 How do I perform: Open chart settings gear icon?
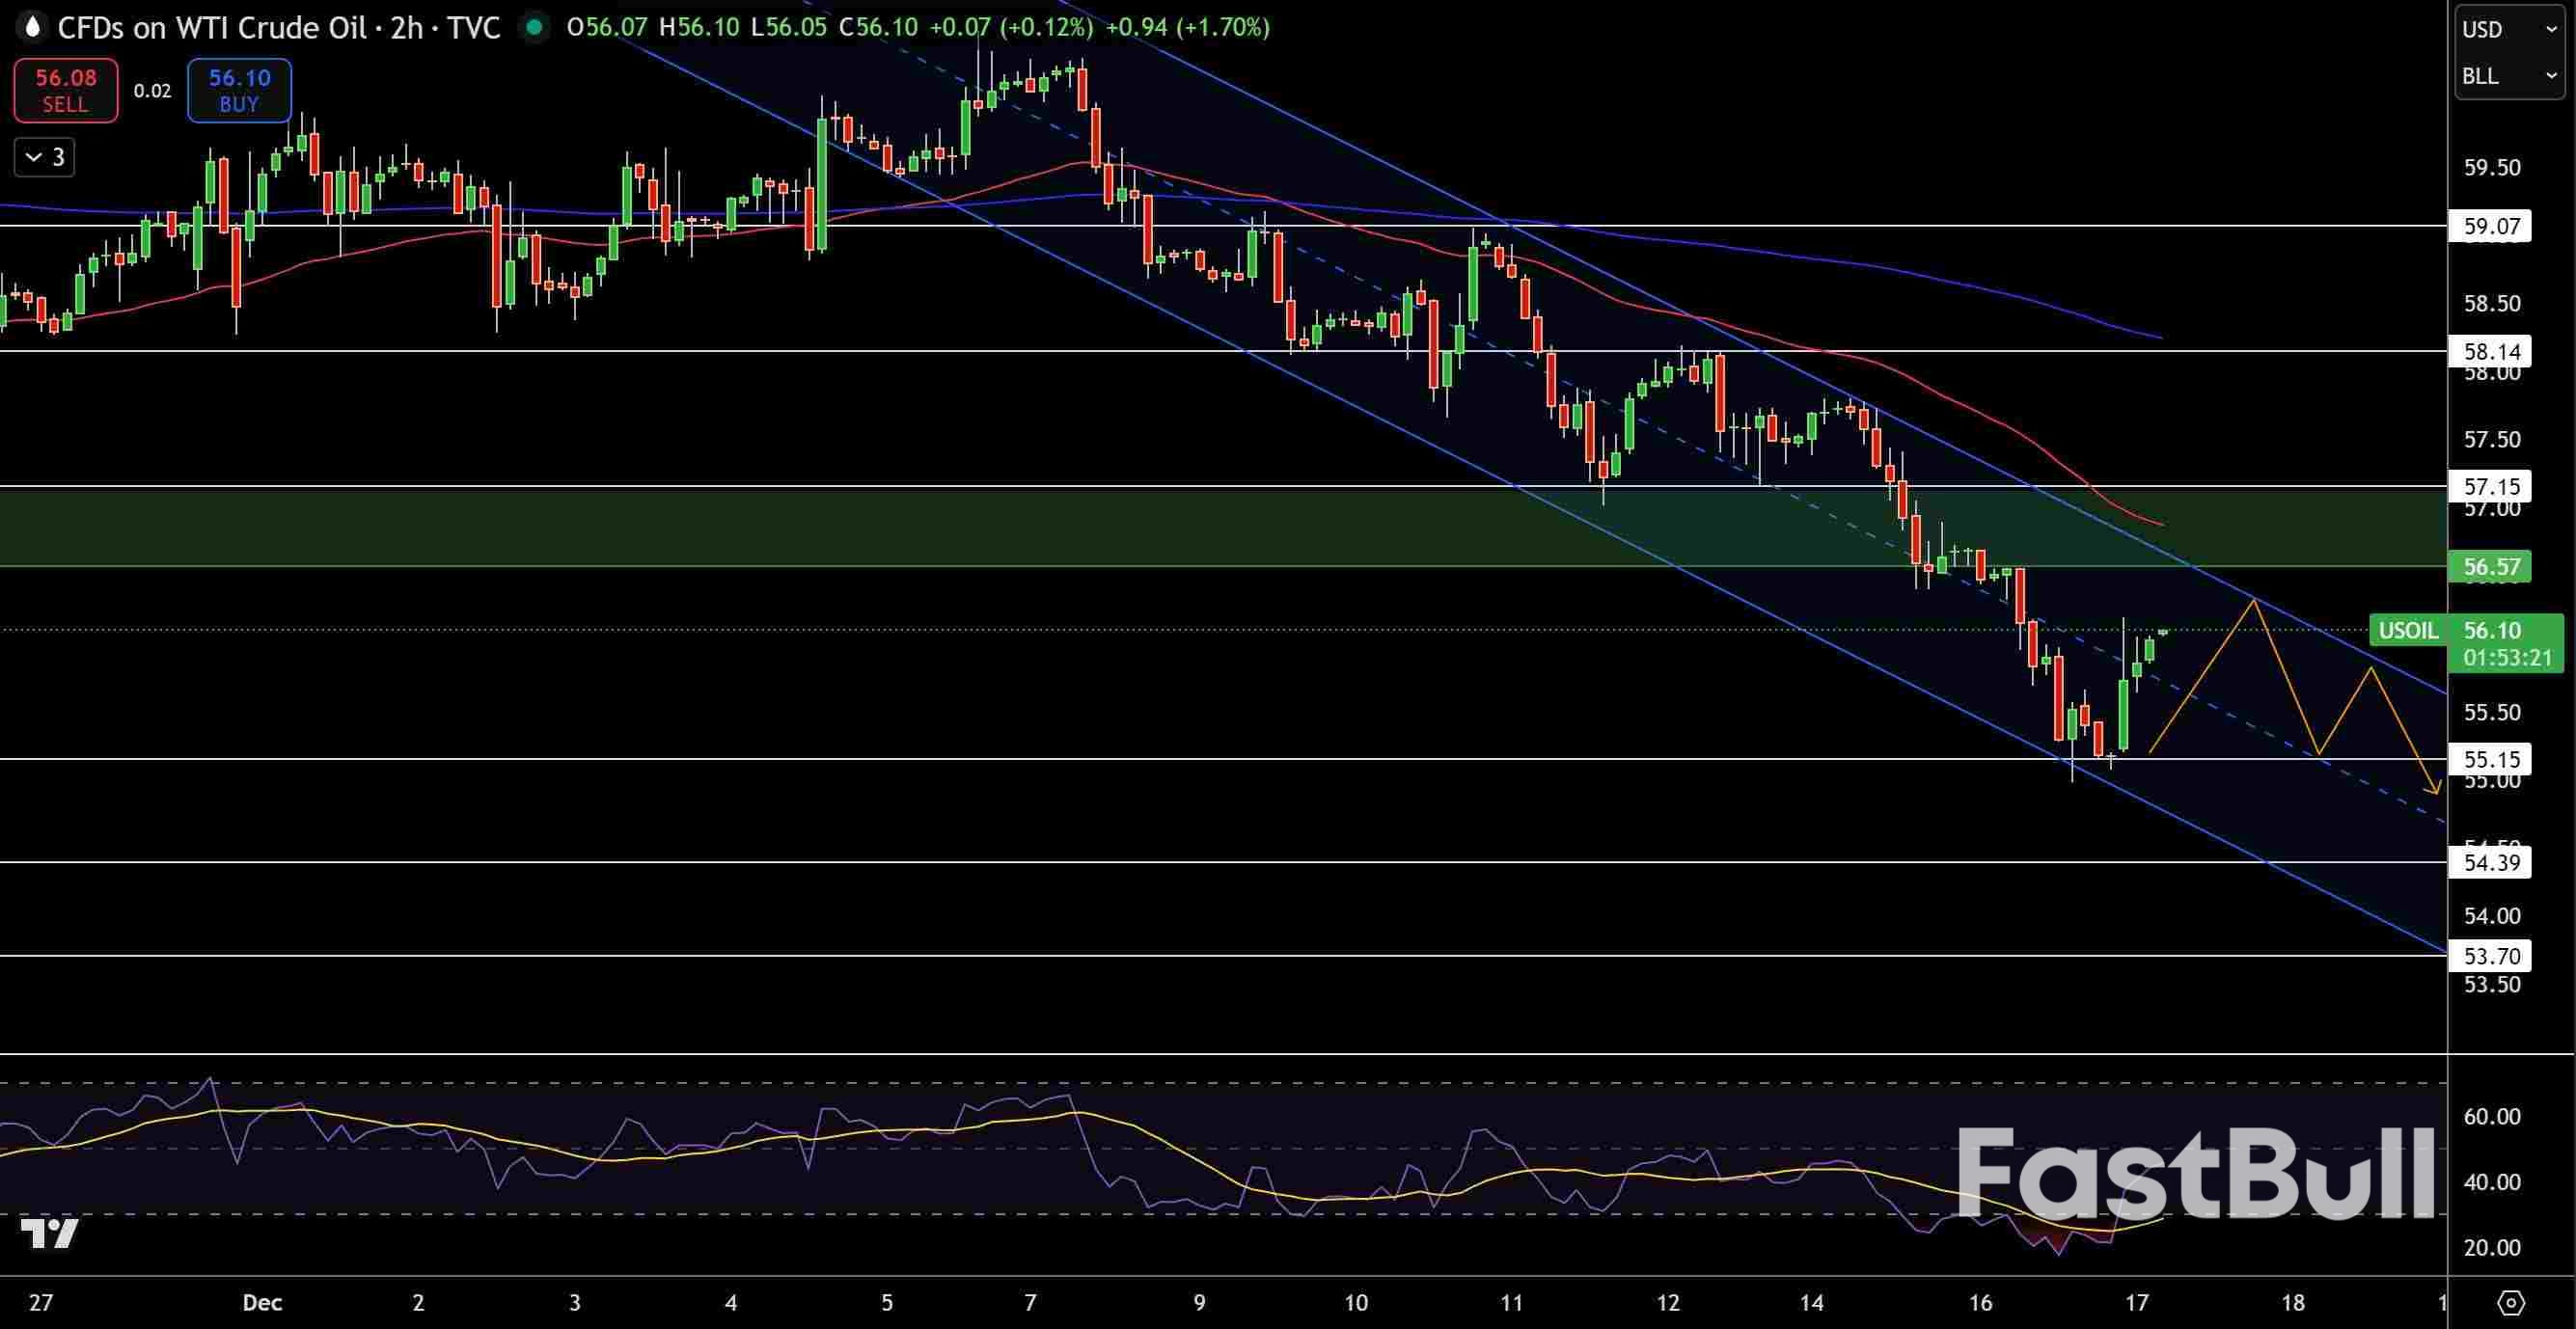pyautogui.click(x=2510, y=1303)
